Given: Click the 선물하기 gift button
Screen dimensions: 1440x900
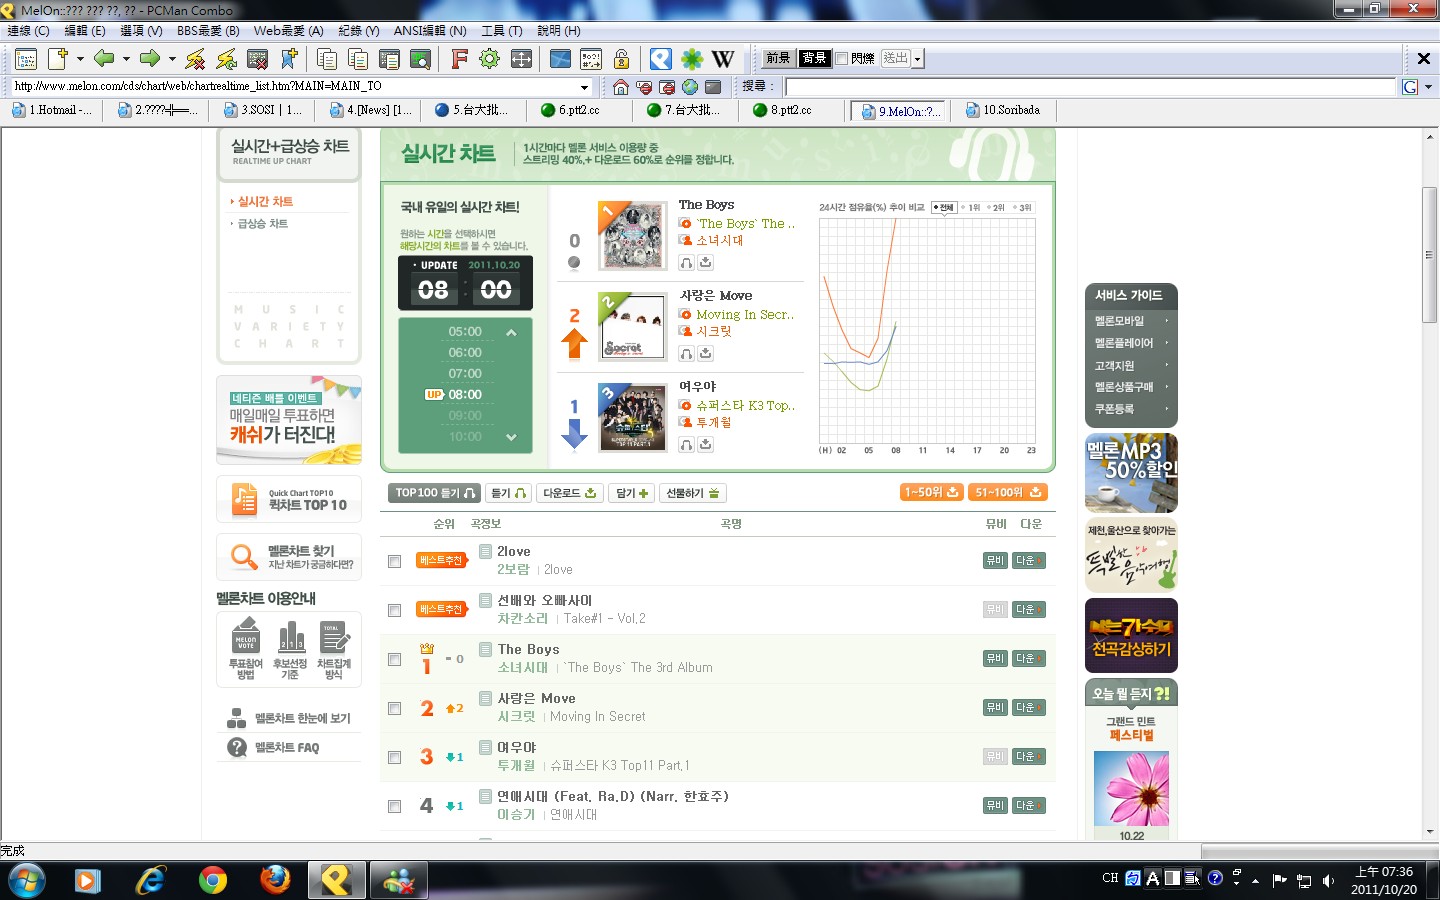Looking at the screenshot, I should [692, 493].
